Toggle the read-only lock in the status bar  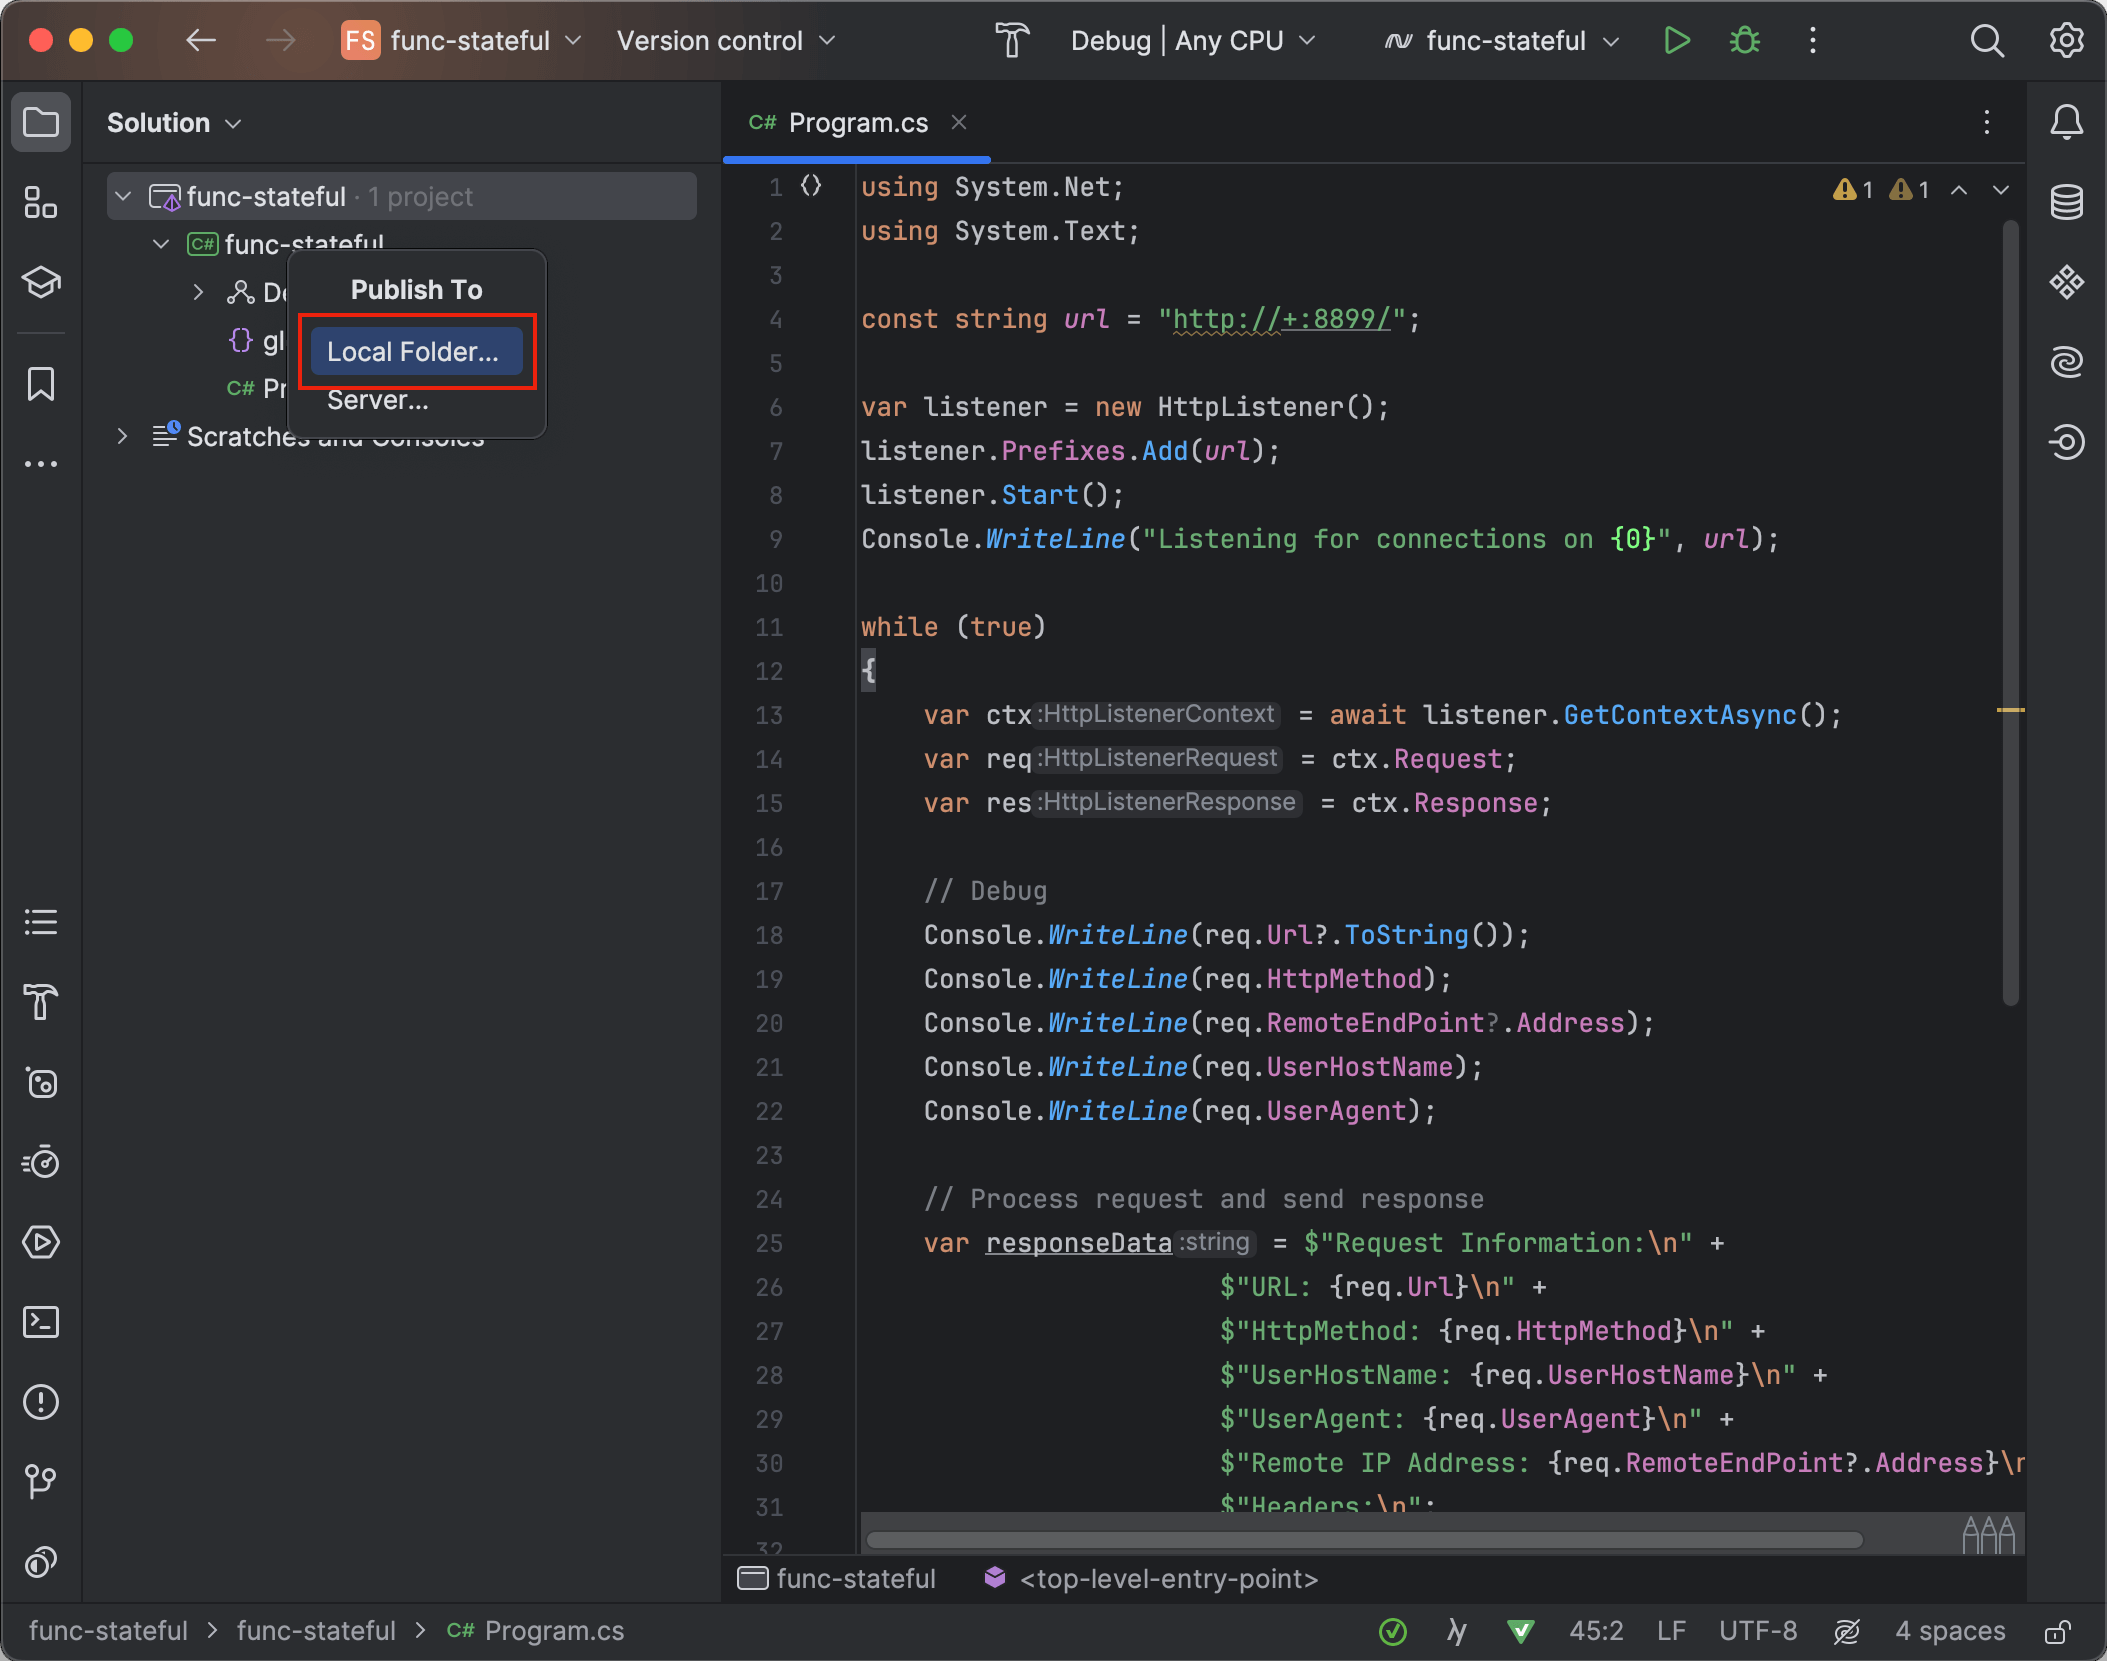[x=2057, y=1632]
